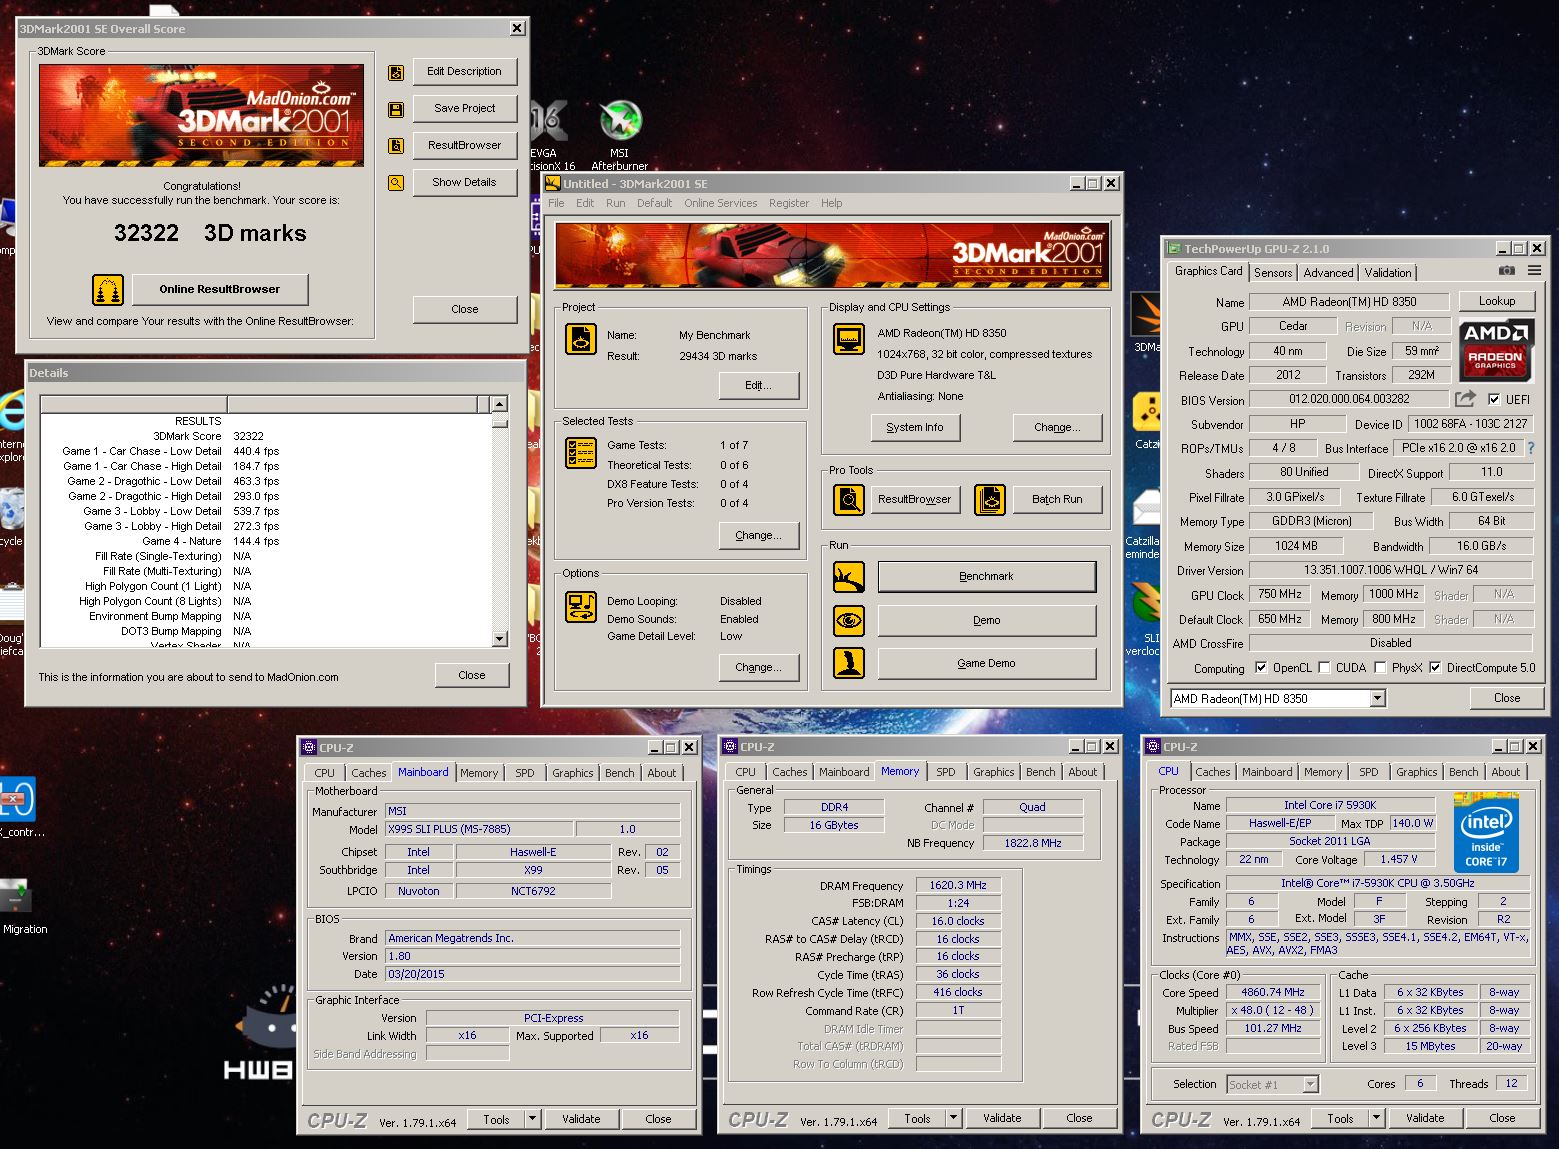Screen dimensions: 1559x1149
Task: Toggle the OpenCL checkbox
Action: 1261,667
